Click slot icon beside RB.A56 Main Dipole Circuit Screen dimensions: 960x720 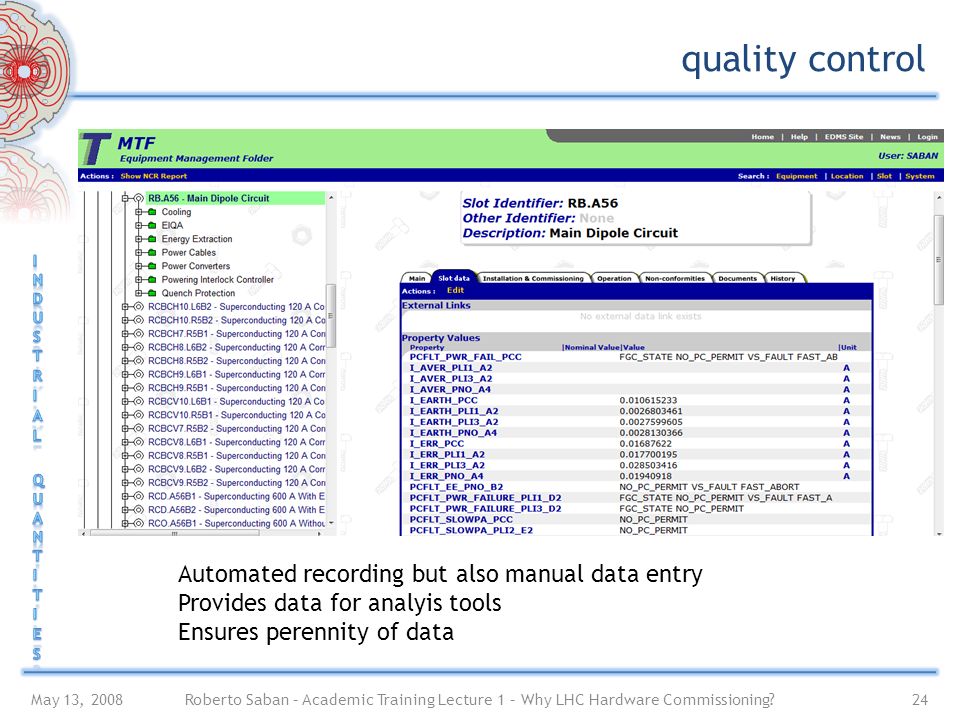(139, 198)
